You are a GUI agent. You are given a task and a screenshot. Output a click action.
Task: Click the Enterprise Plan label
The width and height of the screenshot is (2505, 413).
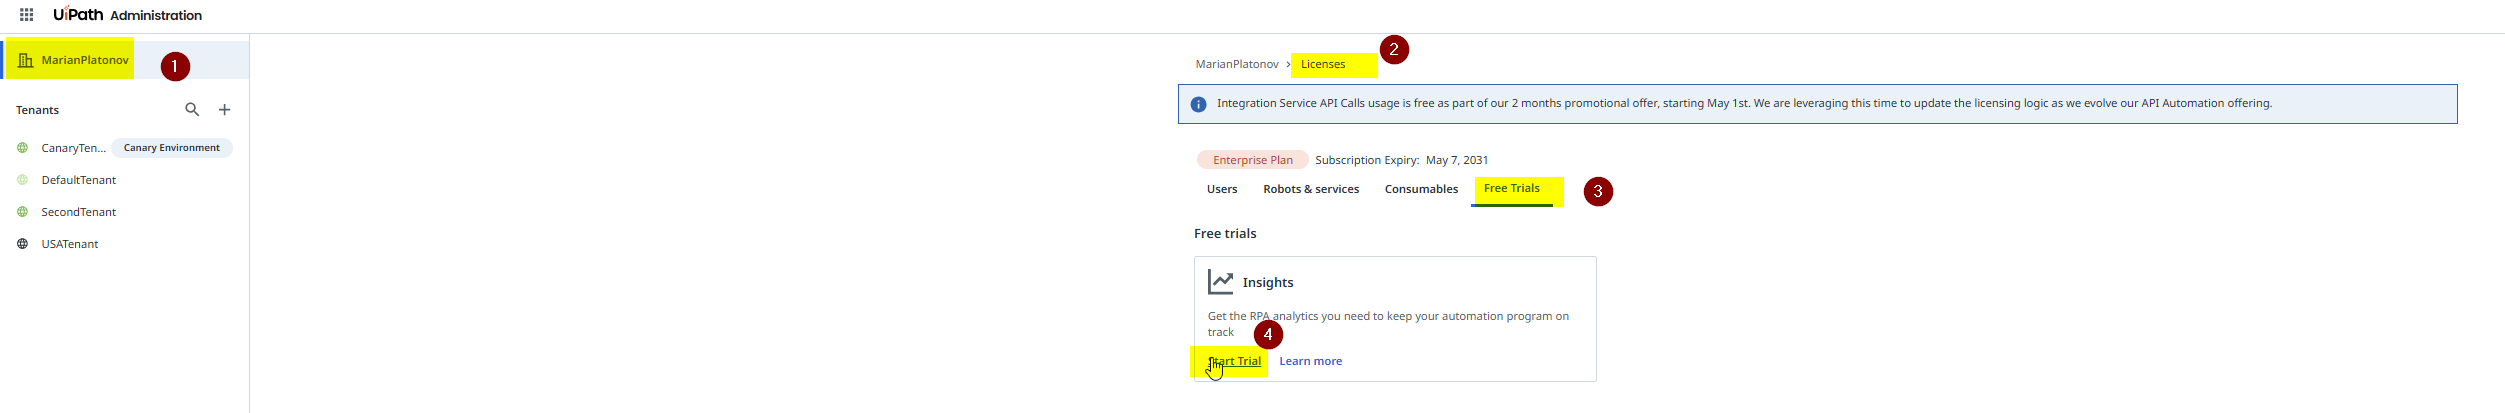coord(1252,160)
